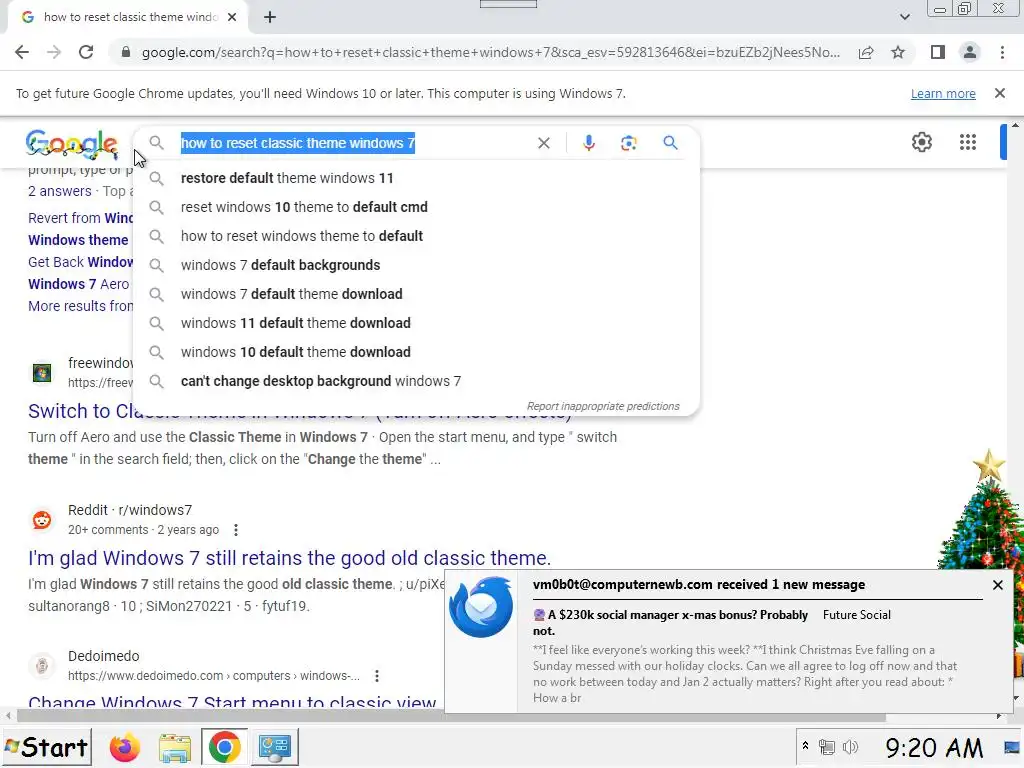Open the 'I'm glad Windows 7 still retains' result
Viewport: 1024px width, 768px height.
pyautogui.click(x=289, y=558)
